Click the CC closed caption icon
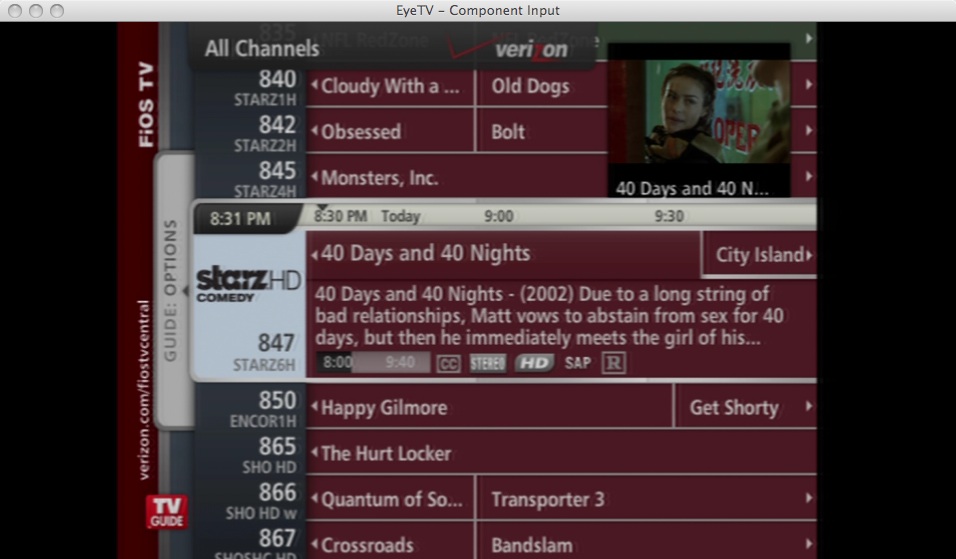Screen dimensions: 956x559 point(449,364)
